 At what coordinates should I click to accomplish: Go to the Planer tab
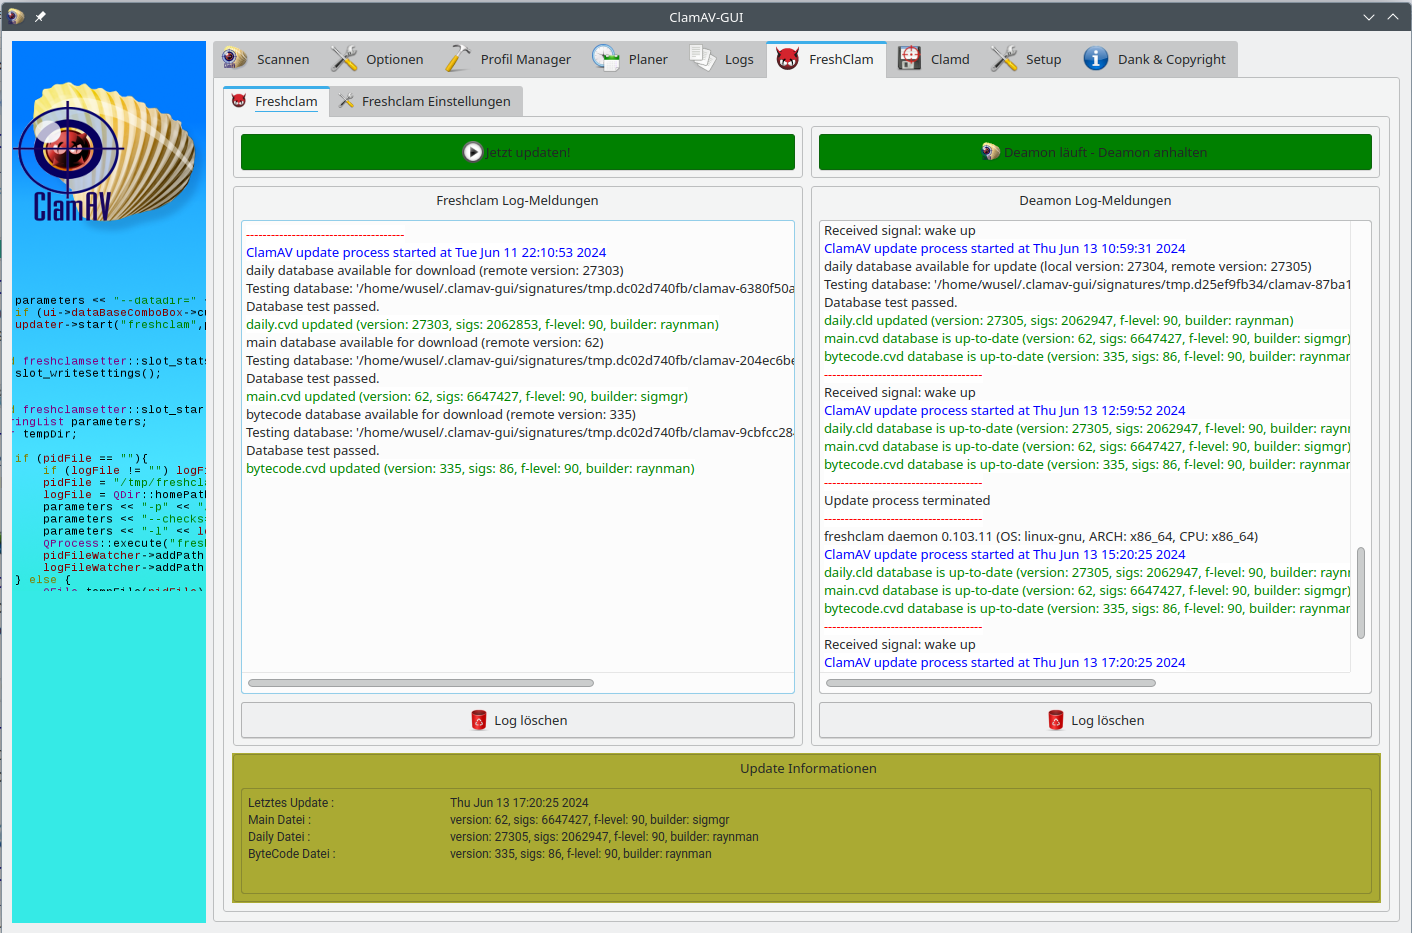(630, 59)
